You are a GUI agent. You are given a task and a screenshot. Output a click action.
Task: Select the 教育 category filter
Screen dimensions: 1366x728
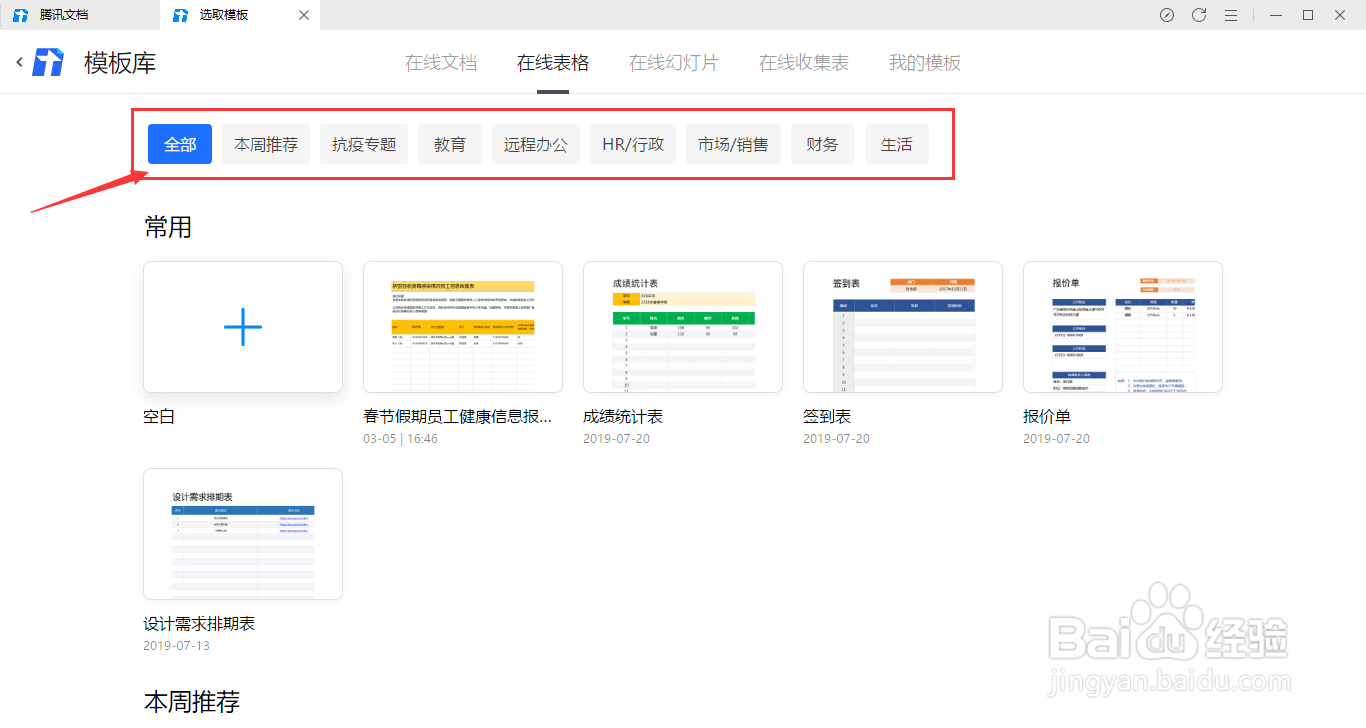click(450, 143)
